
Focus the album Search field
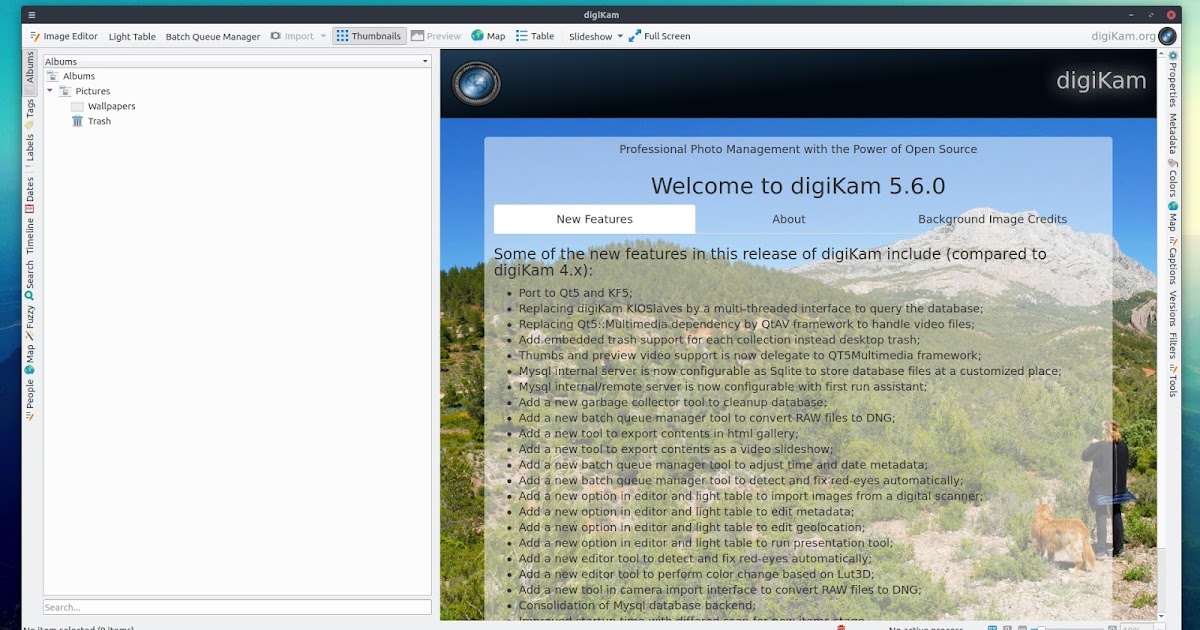(237, 607)
